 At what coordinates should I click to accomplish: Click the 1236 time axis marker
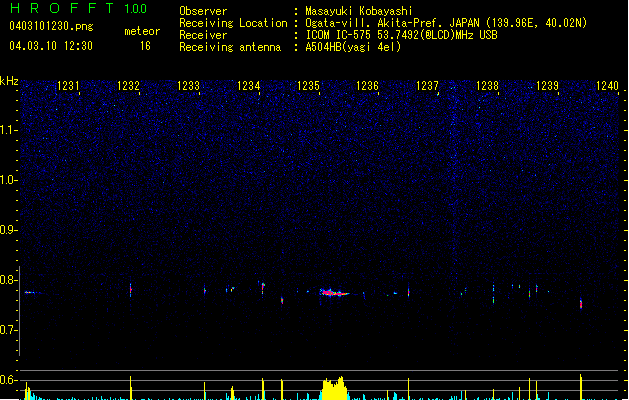[x=367, y=85]
